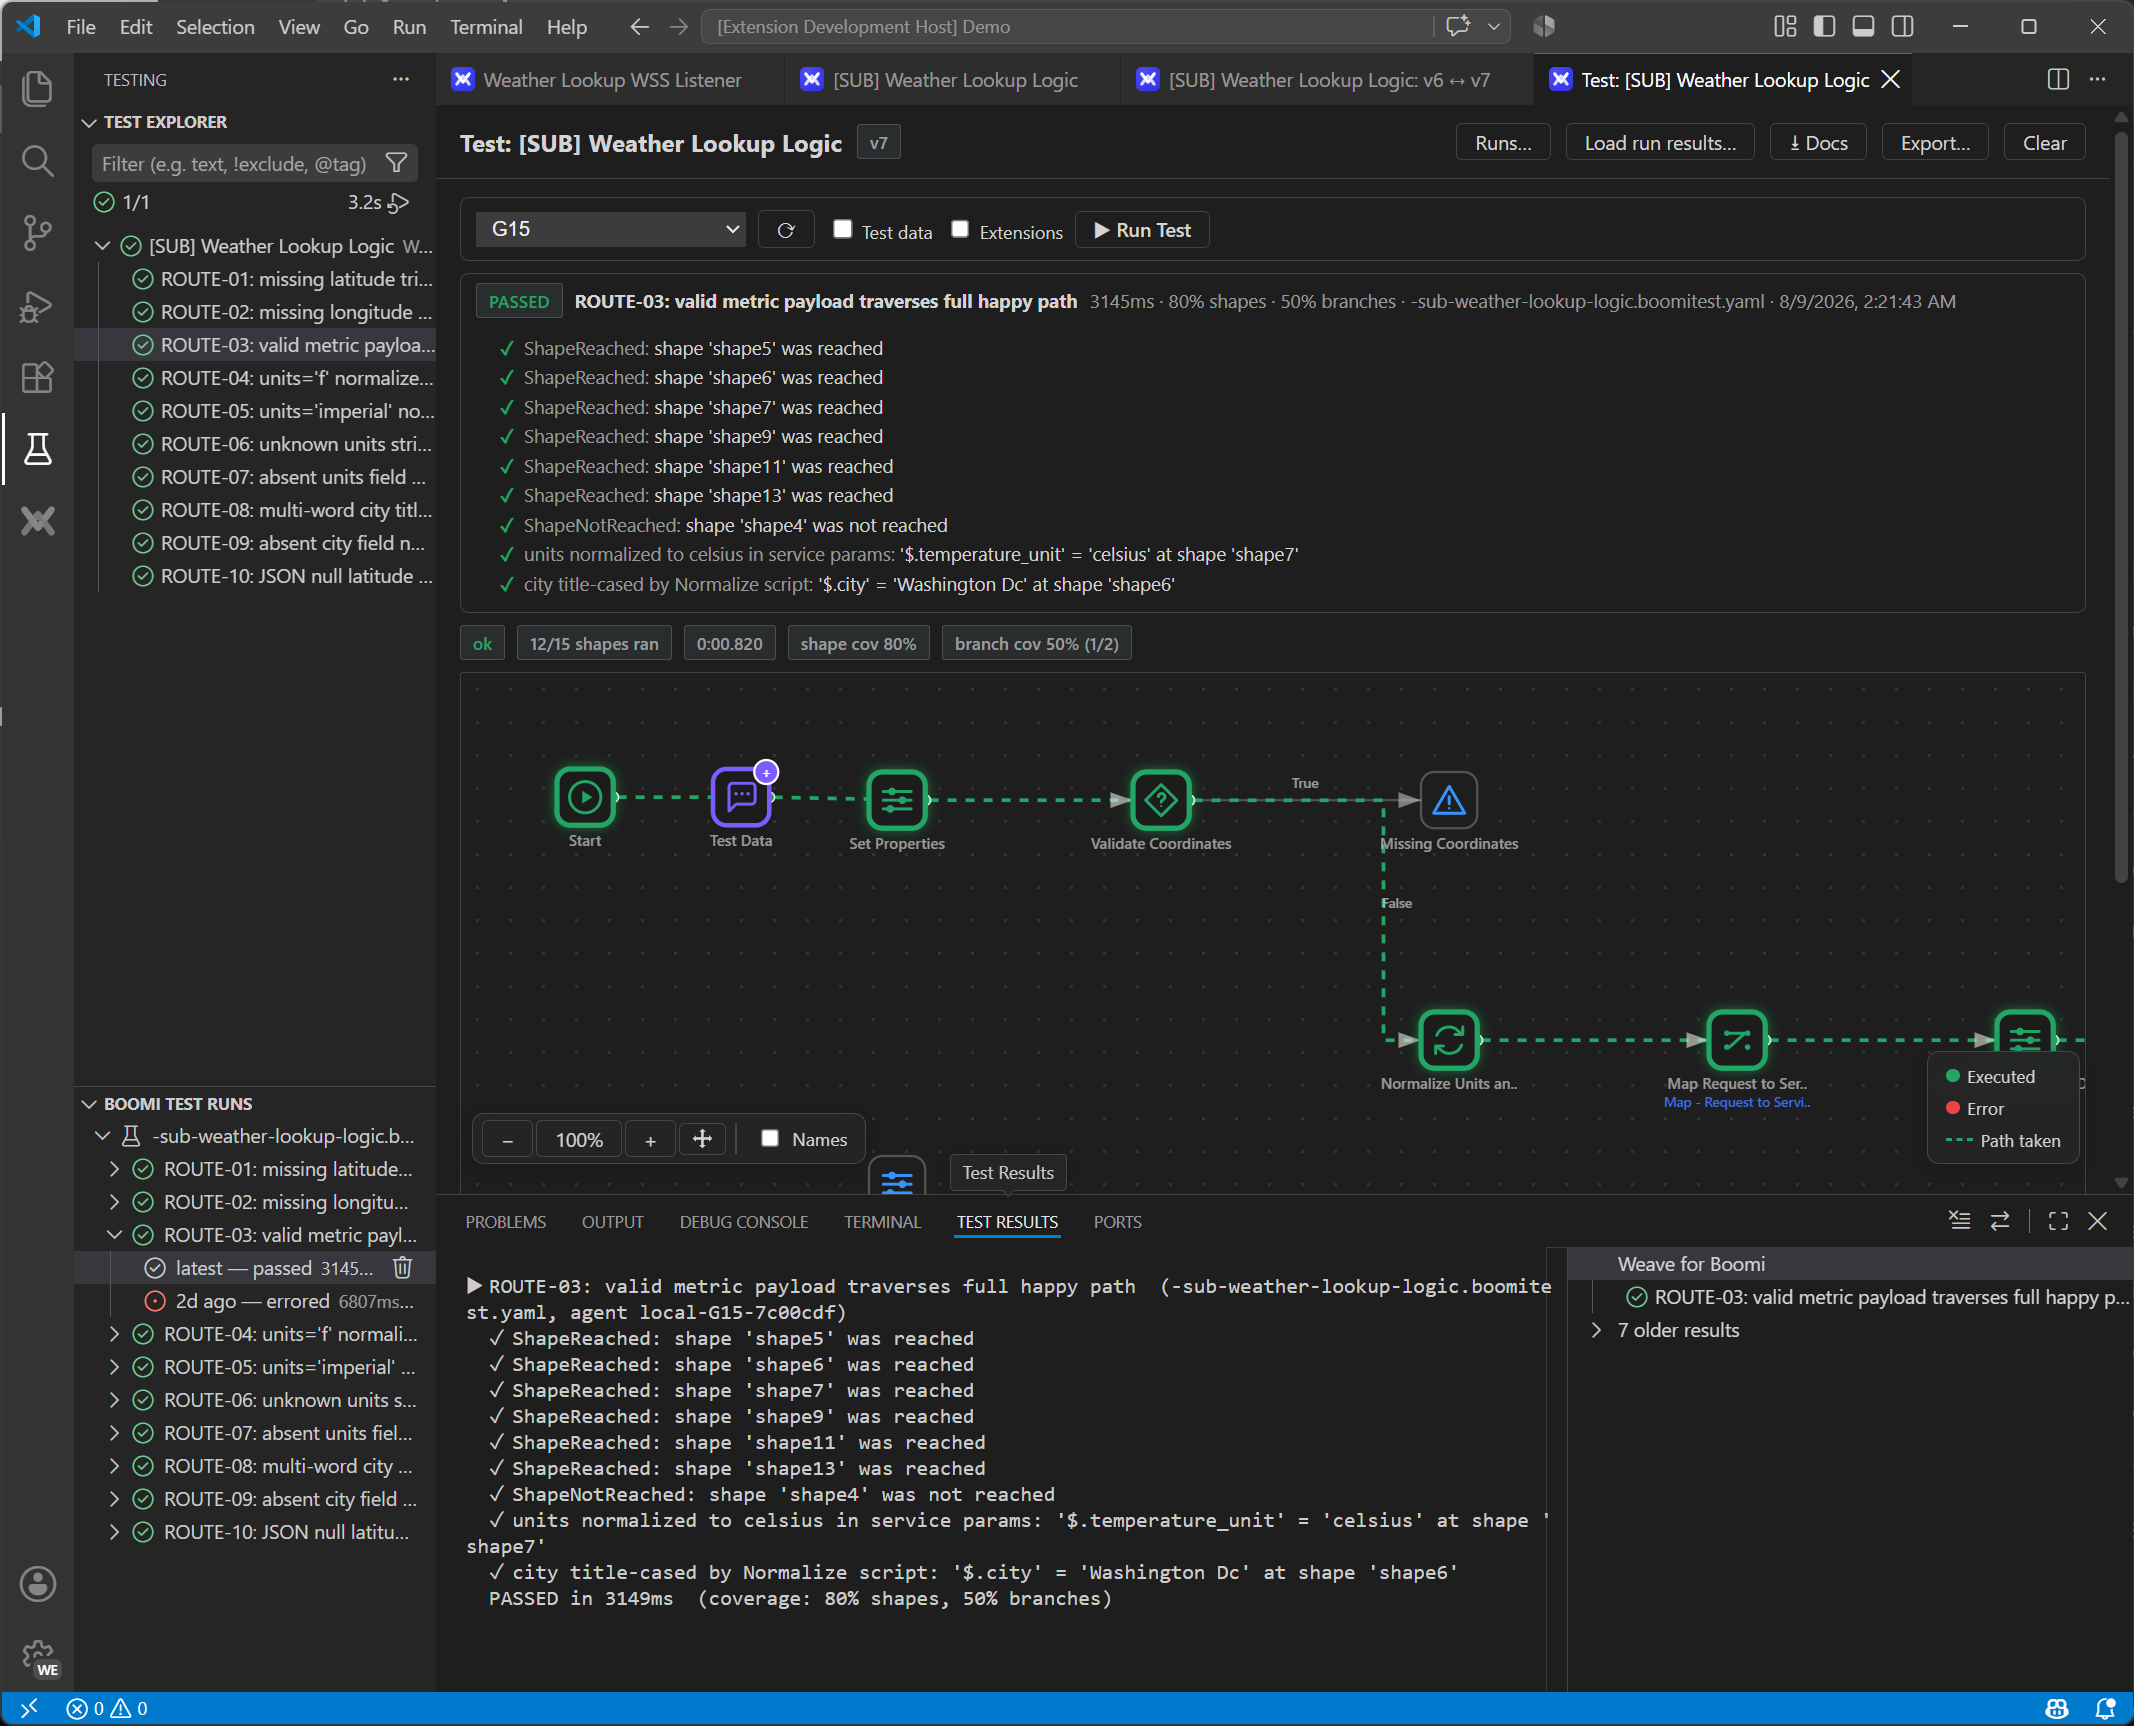2134x1726 pixels.
Task: Split the editor right
Action: click(2058, 80)
